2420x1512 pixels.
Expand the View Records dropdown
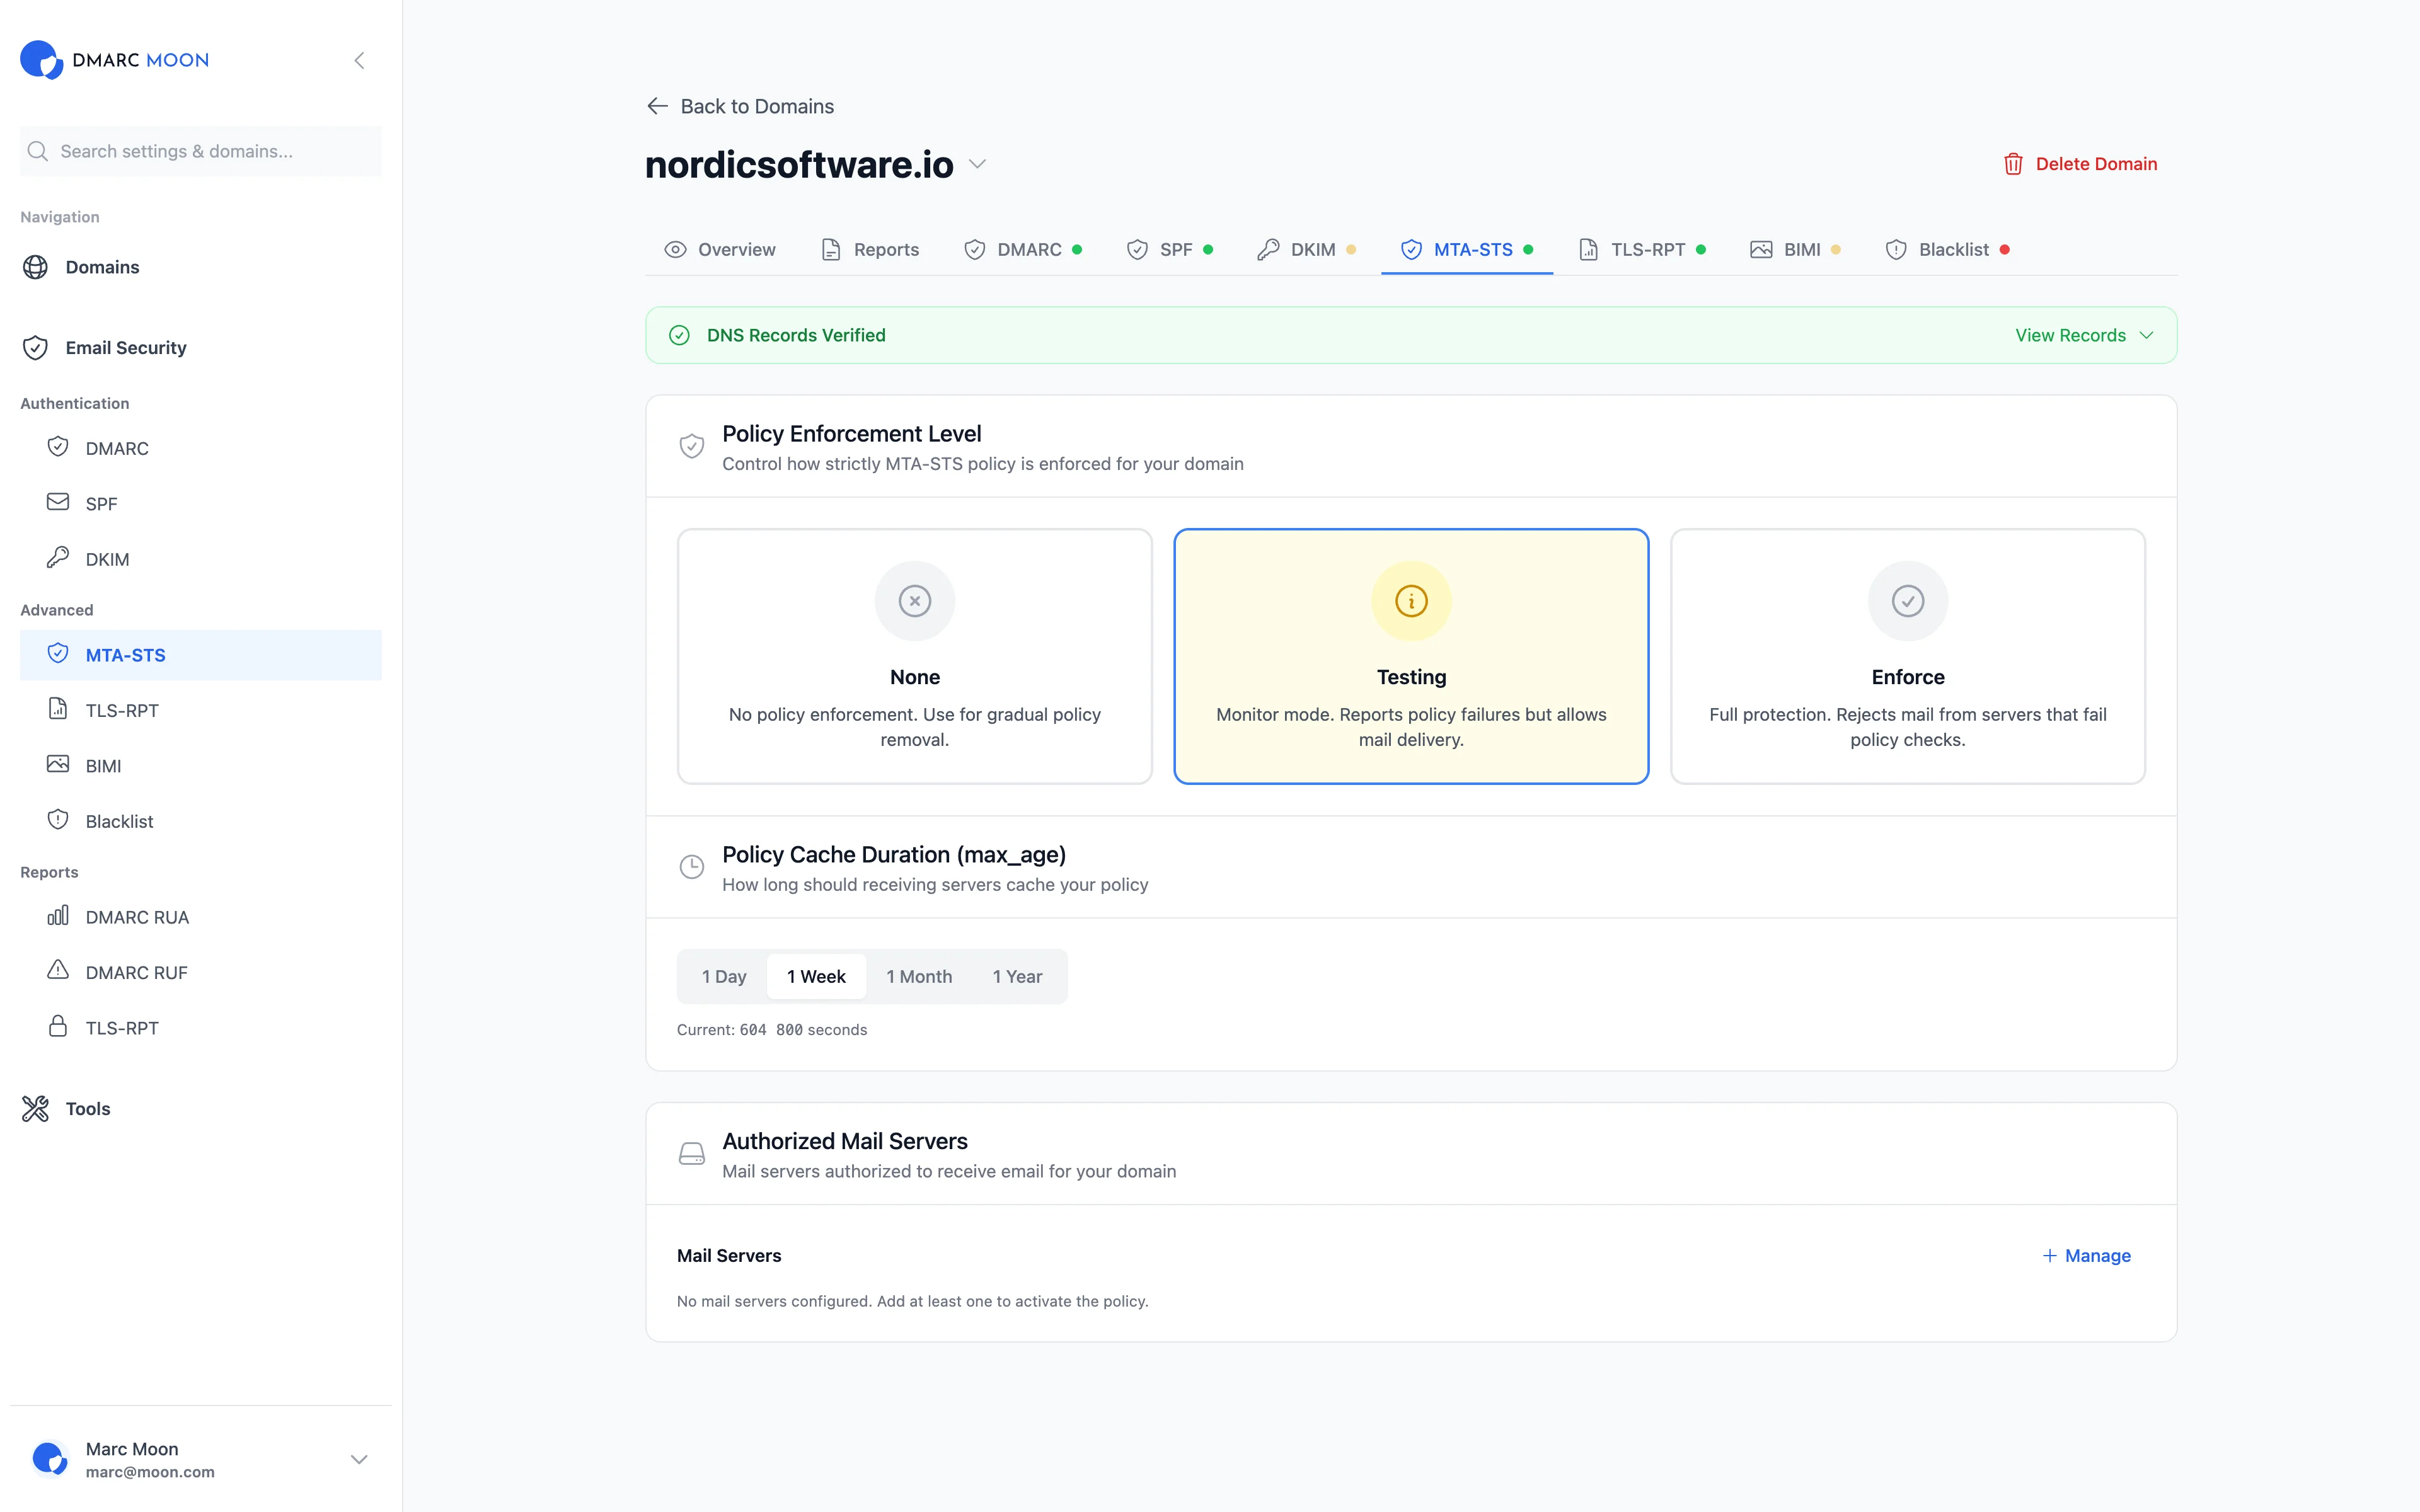2083,335
